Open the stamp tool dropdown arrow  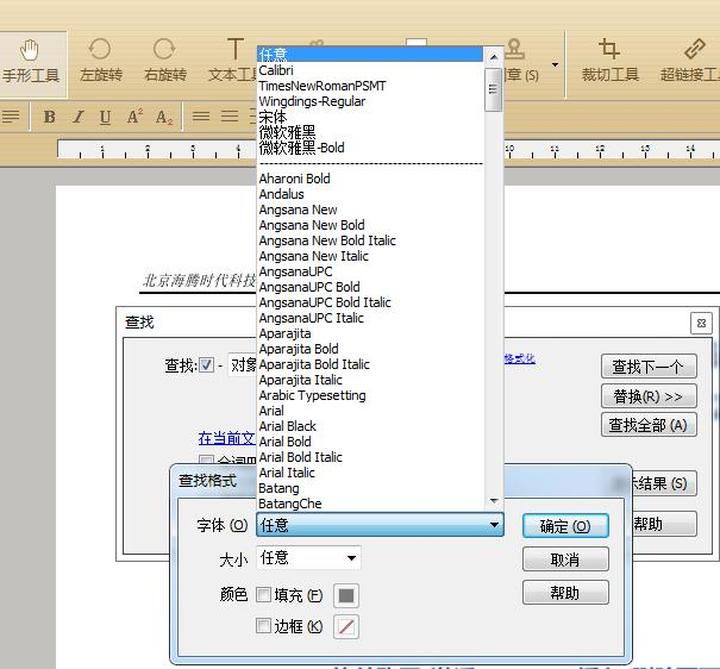pyautogui.click(x=555, y=65)
